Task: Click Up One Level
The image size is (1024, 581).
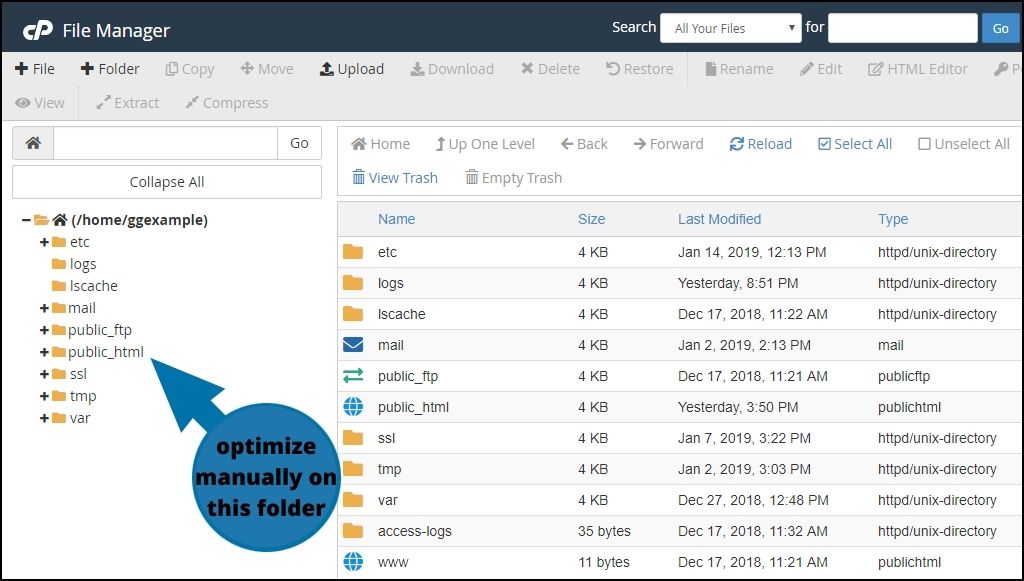Action: pyautogui.click(x=485, y=144)
